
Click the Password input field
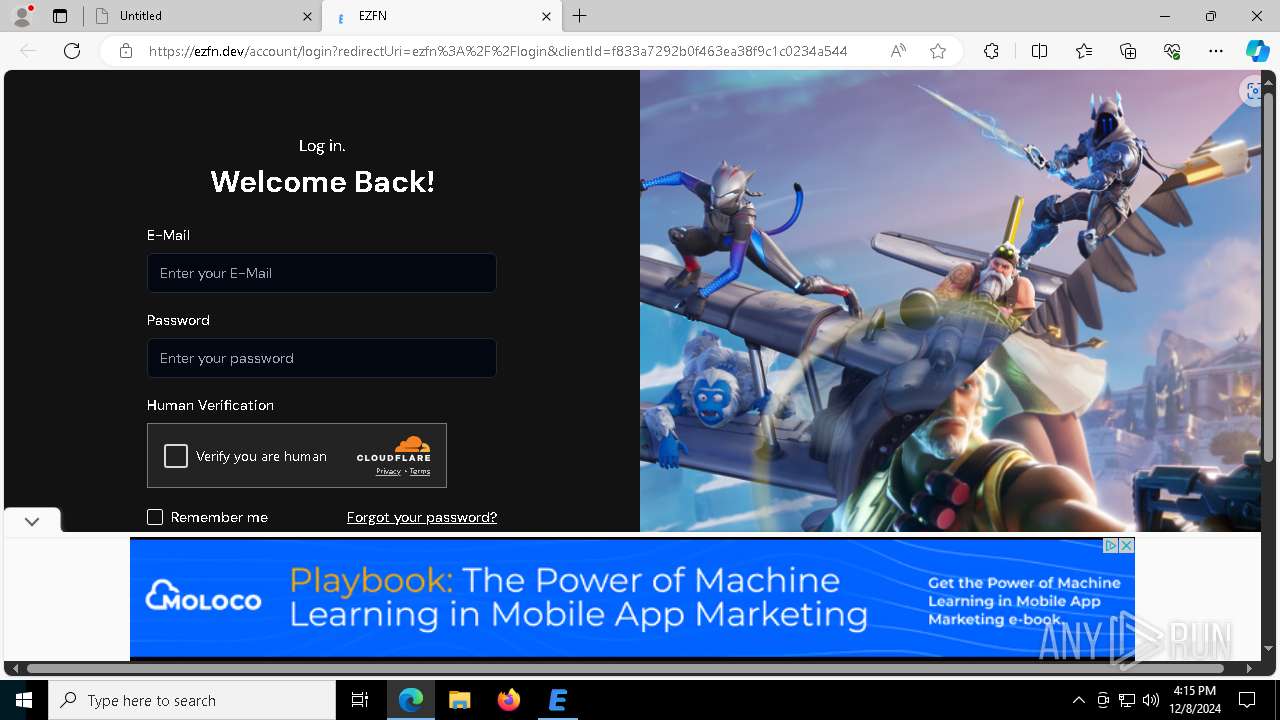[322, 358]
